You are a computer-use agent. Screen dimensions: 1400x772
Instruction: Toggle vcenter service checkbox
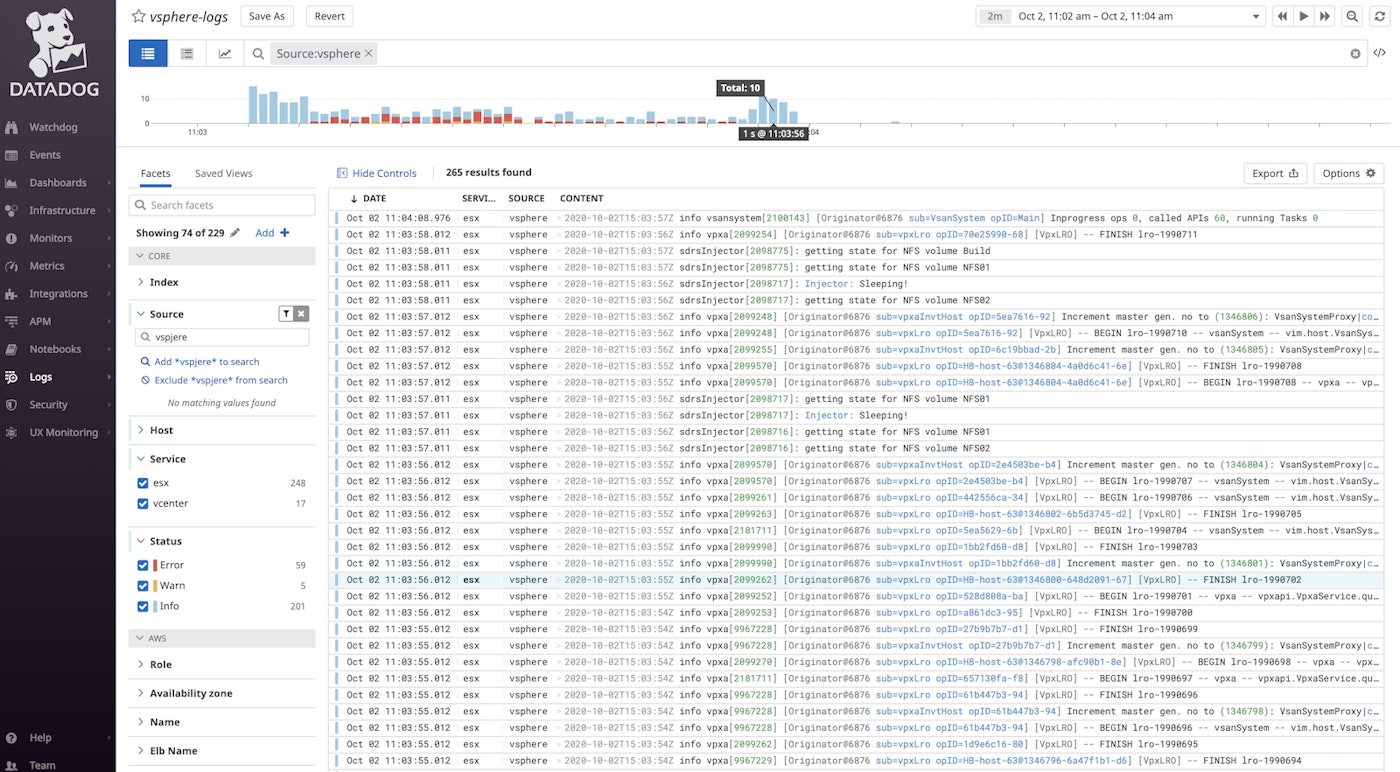(x=143, y=504)
